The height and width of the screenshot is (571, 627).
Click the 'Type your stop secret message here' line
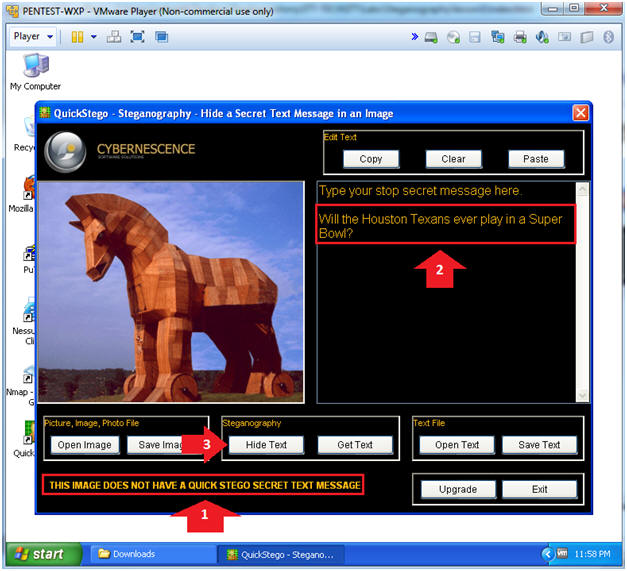coord(420,191)
